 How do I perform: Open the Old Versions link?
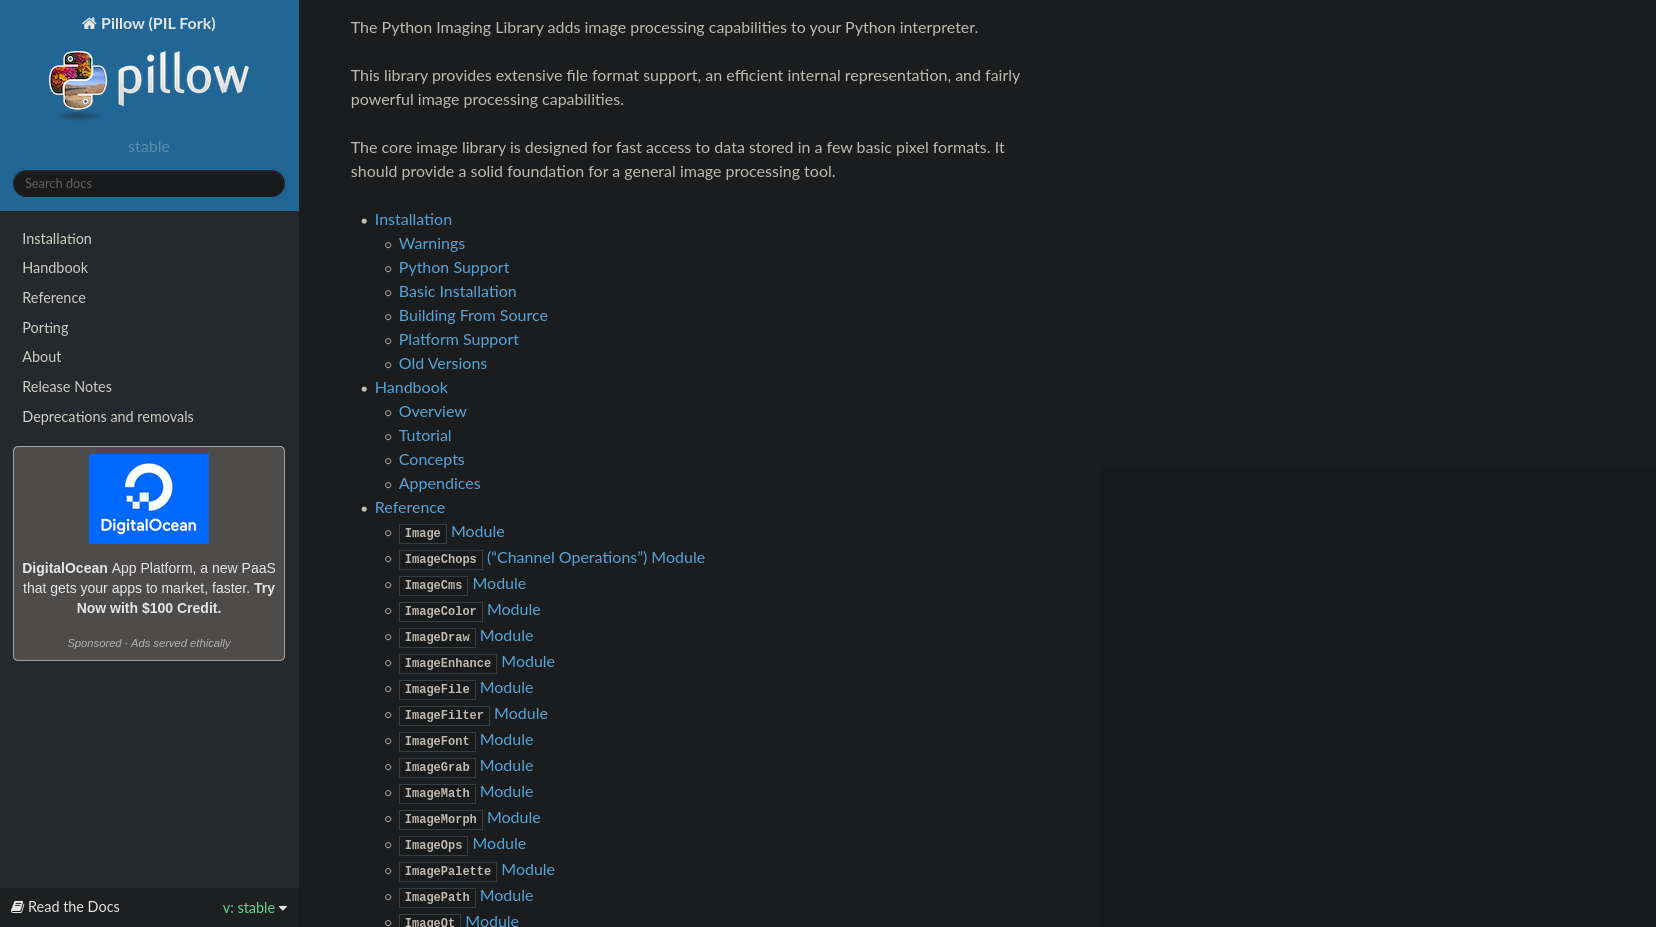(443, 364)
